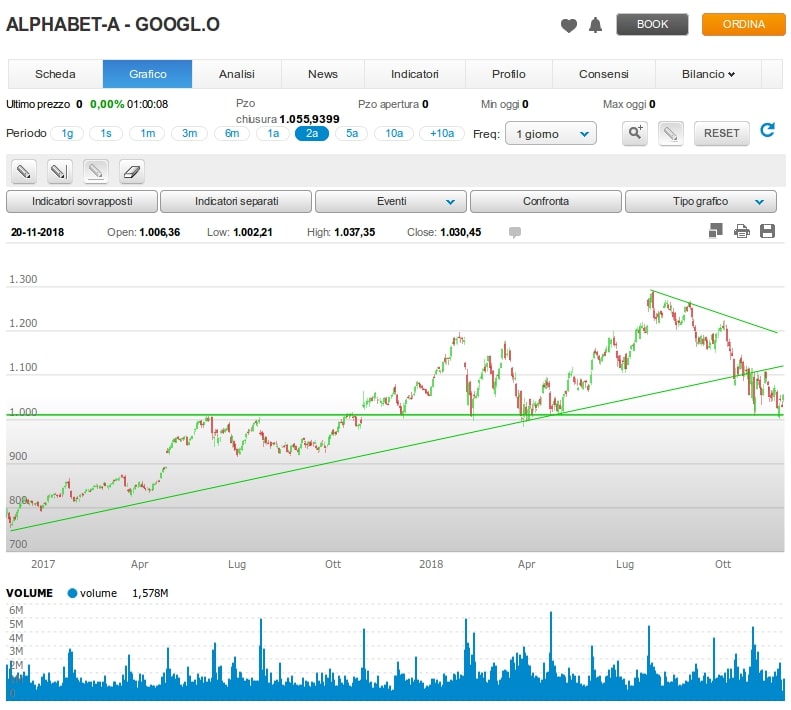
Task: Select the 10a period
Action: tap(394, 133)
